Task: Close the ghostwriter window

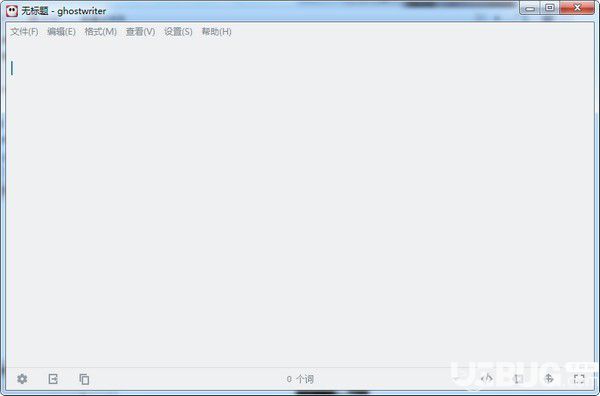Action: coord(577,8)
